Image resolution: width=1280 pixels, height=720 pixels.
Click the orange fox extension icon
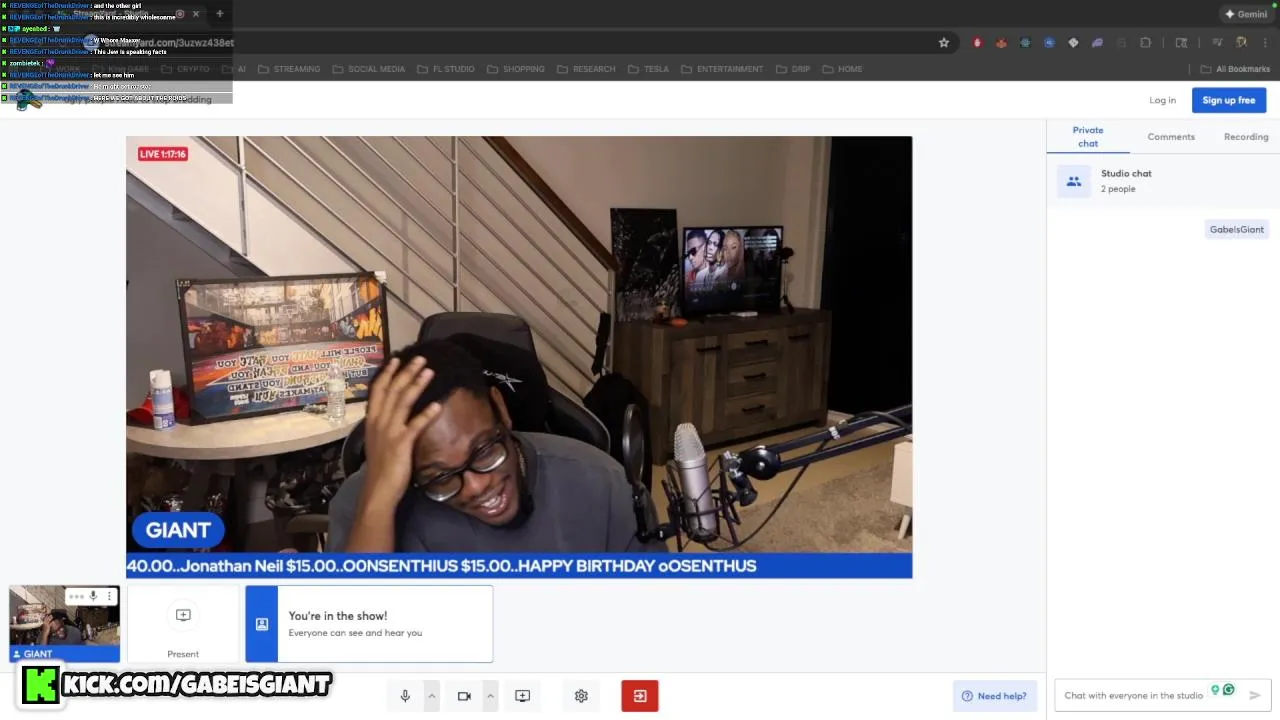click(1001, 43)
